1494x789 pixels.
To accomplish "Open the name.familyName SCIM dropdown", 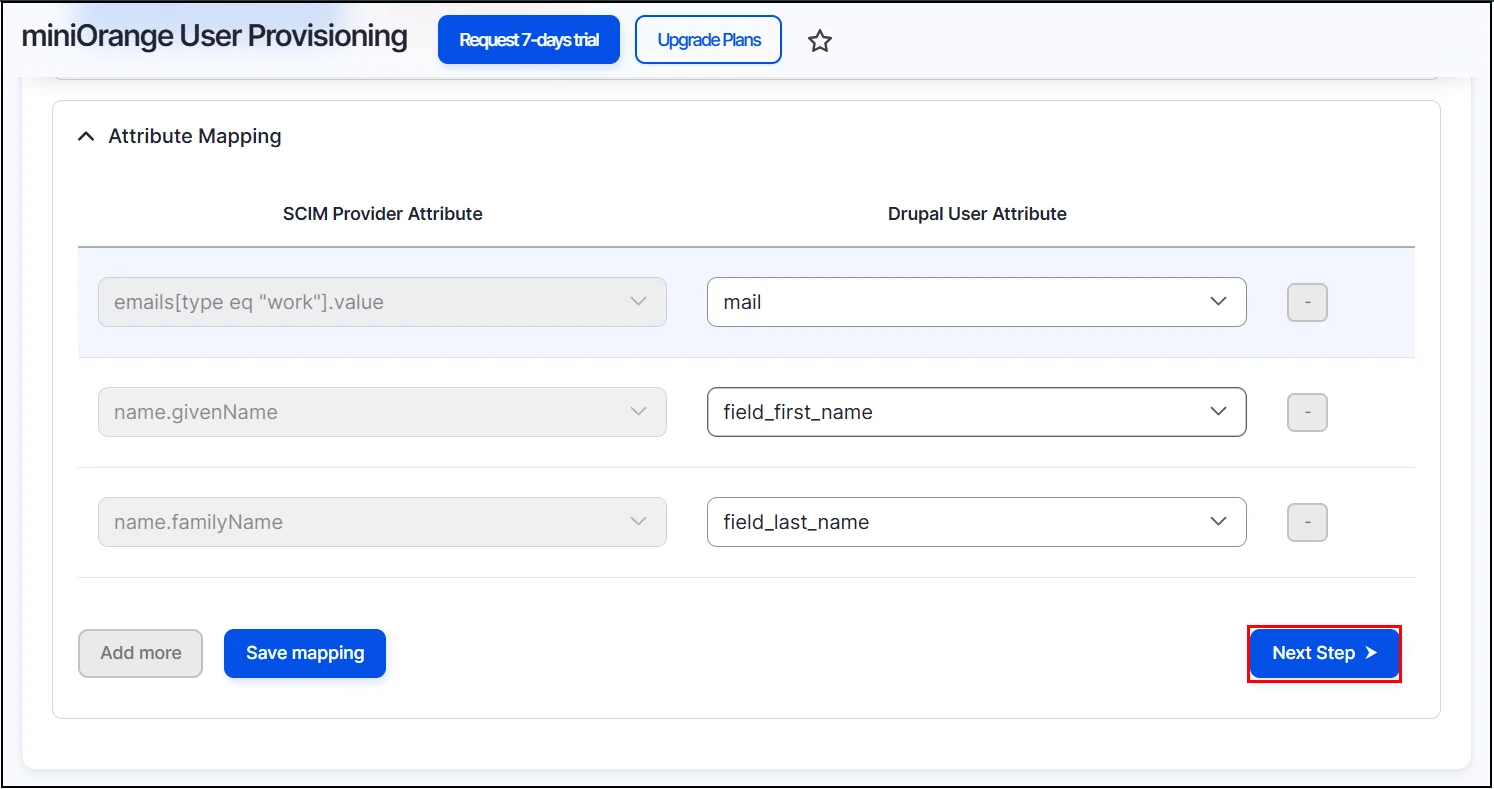I will [382, 522].
